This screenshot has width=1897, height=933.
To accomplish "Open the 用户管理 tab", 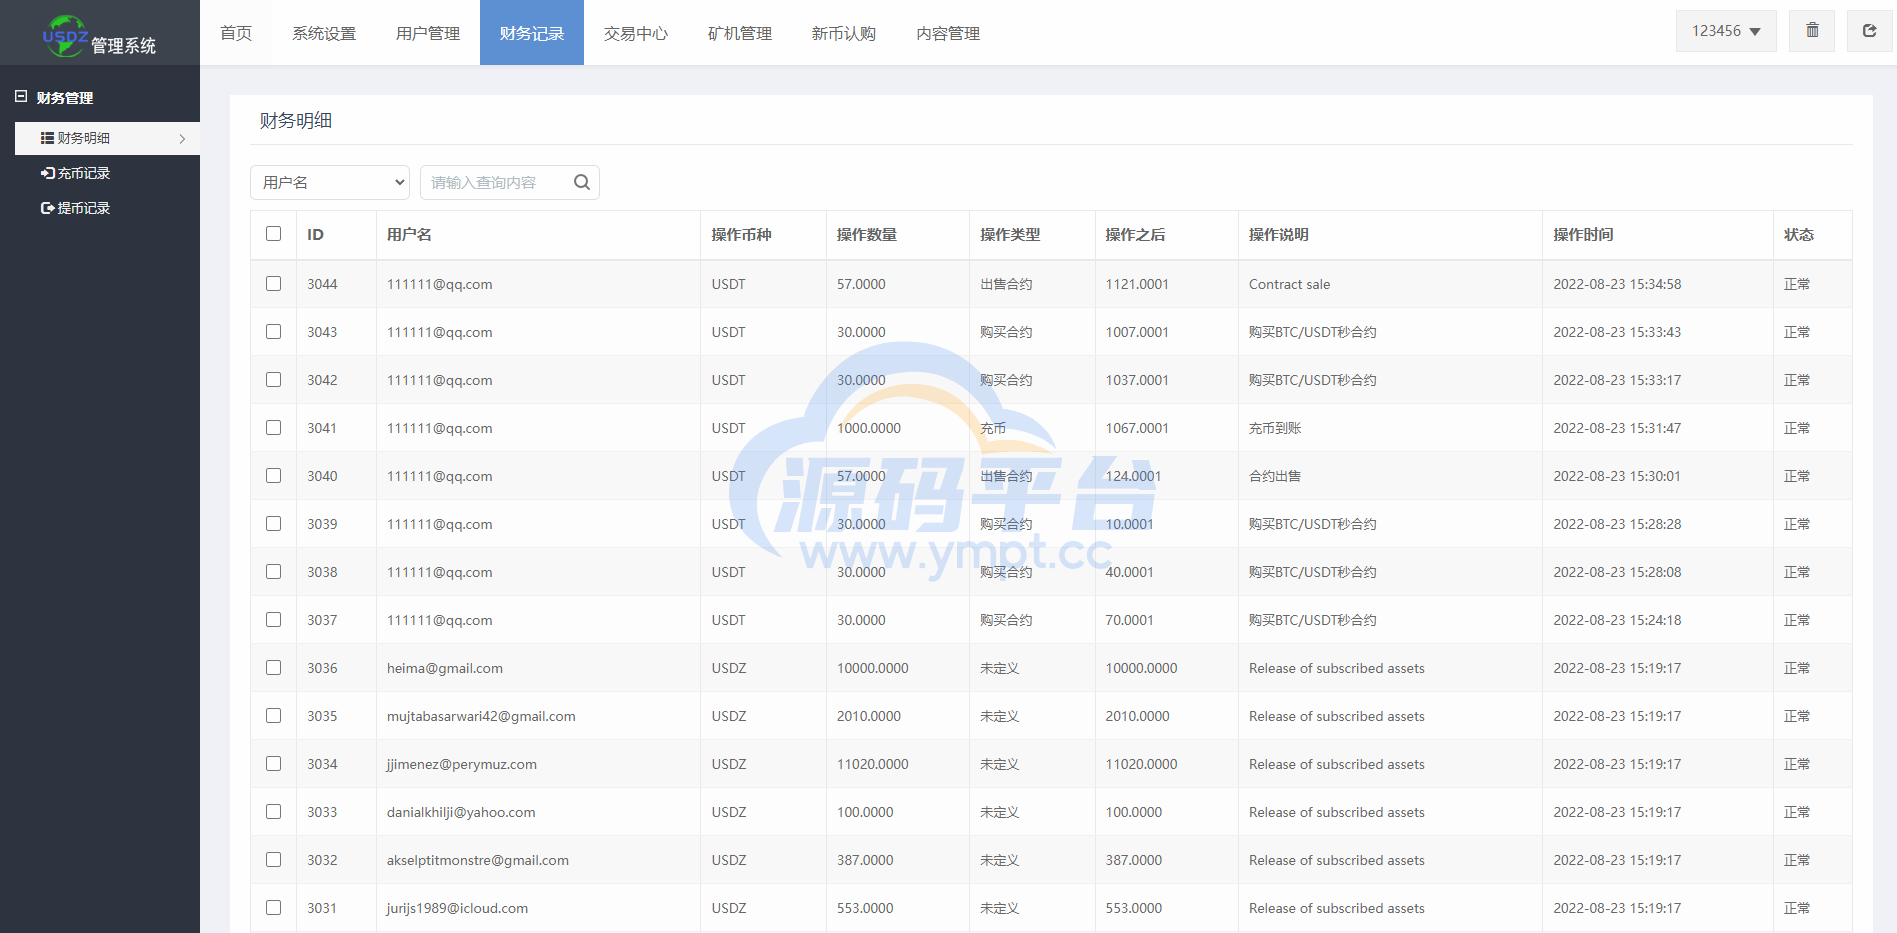I will [428, 33].
